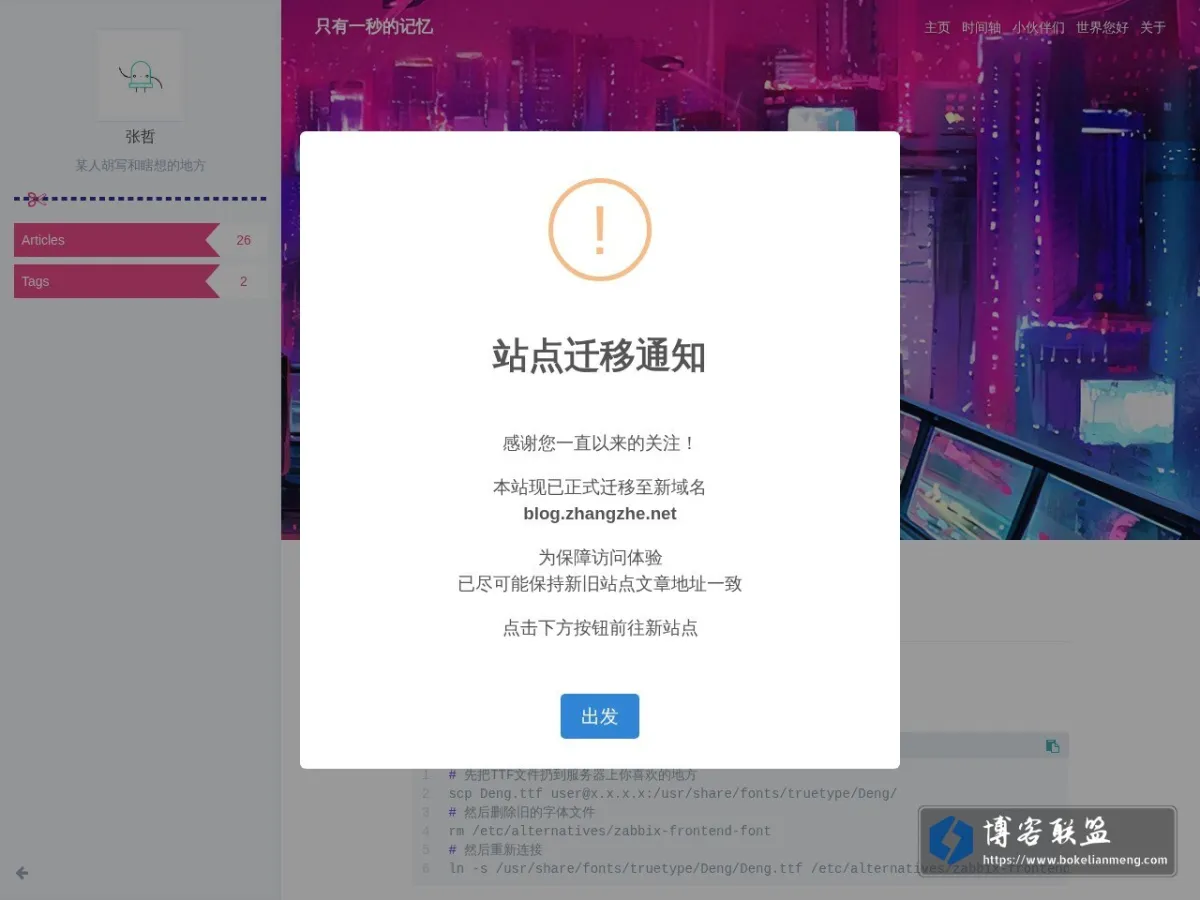Viewport: 1200px width, 900px height.
Task: Open the 关于 nav link
Action: [x=1153, y=27]
